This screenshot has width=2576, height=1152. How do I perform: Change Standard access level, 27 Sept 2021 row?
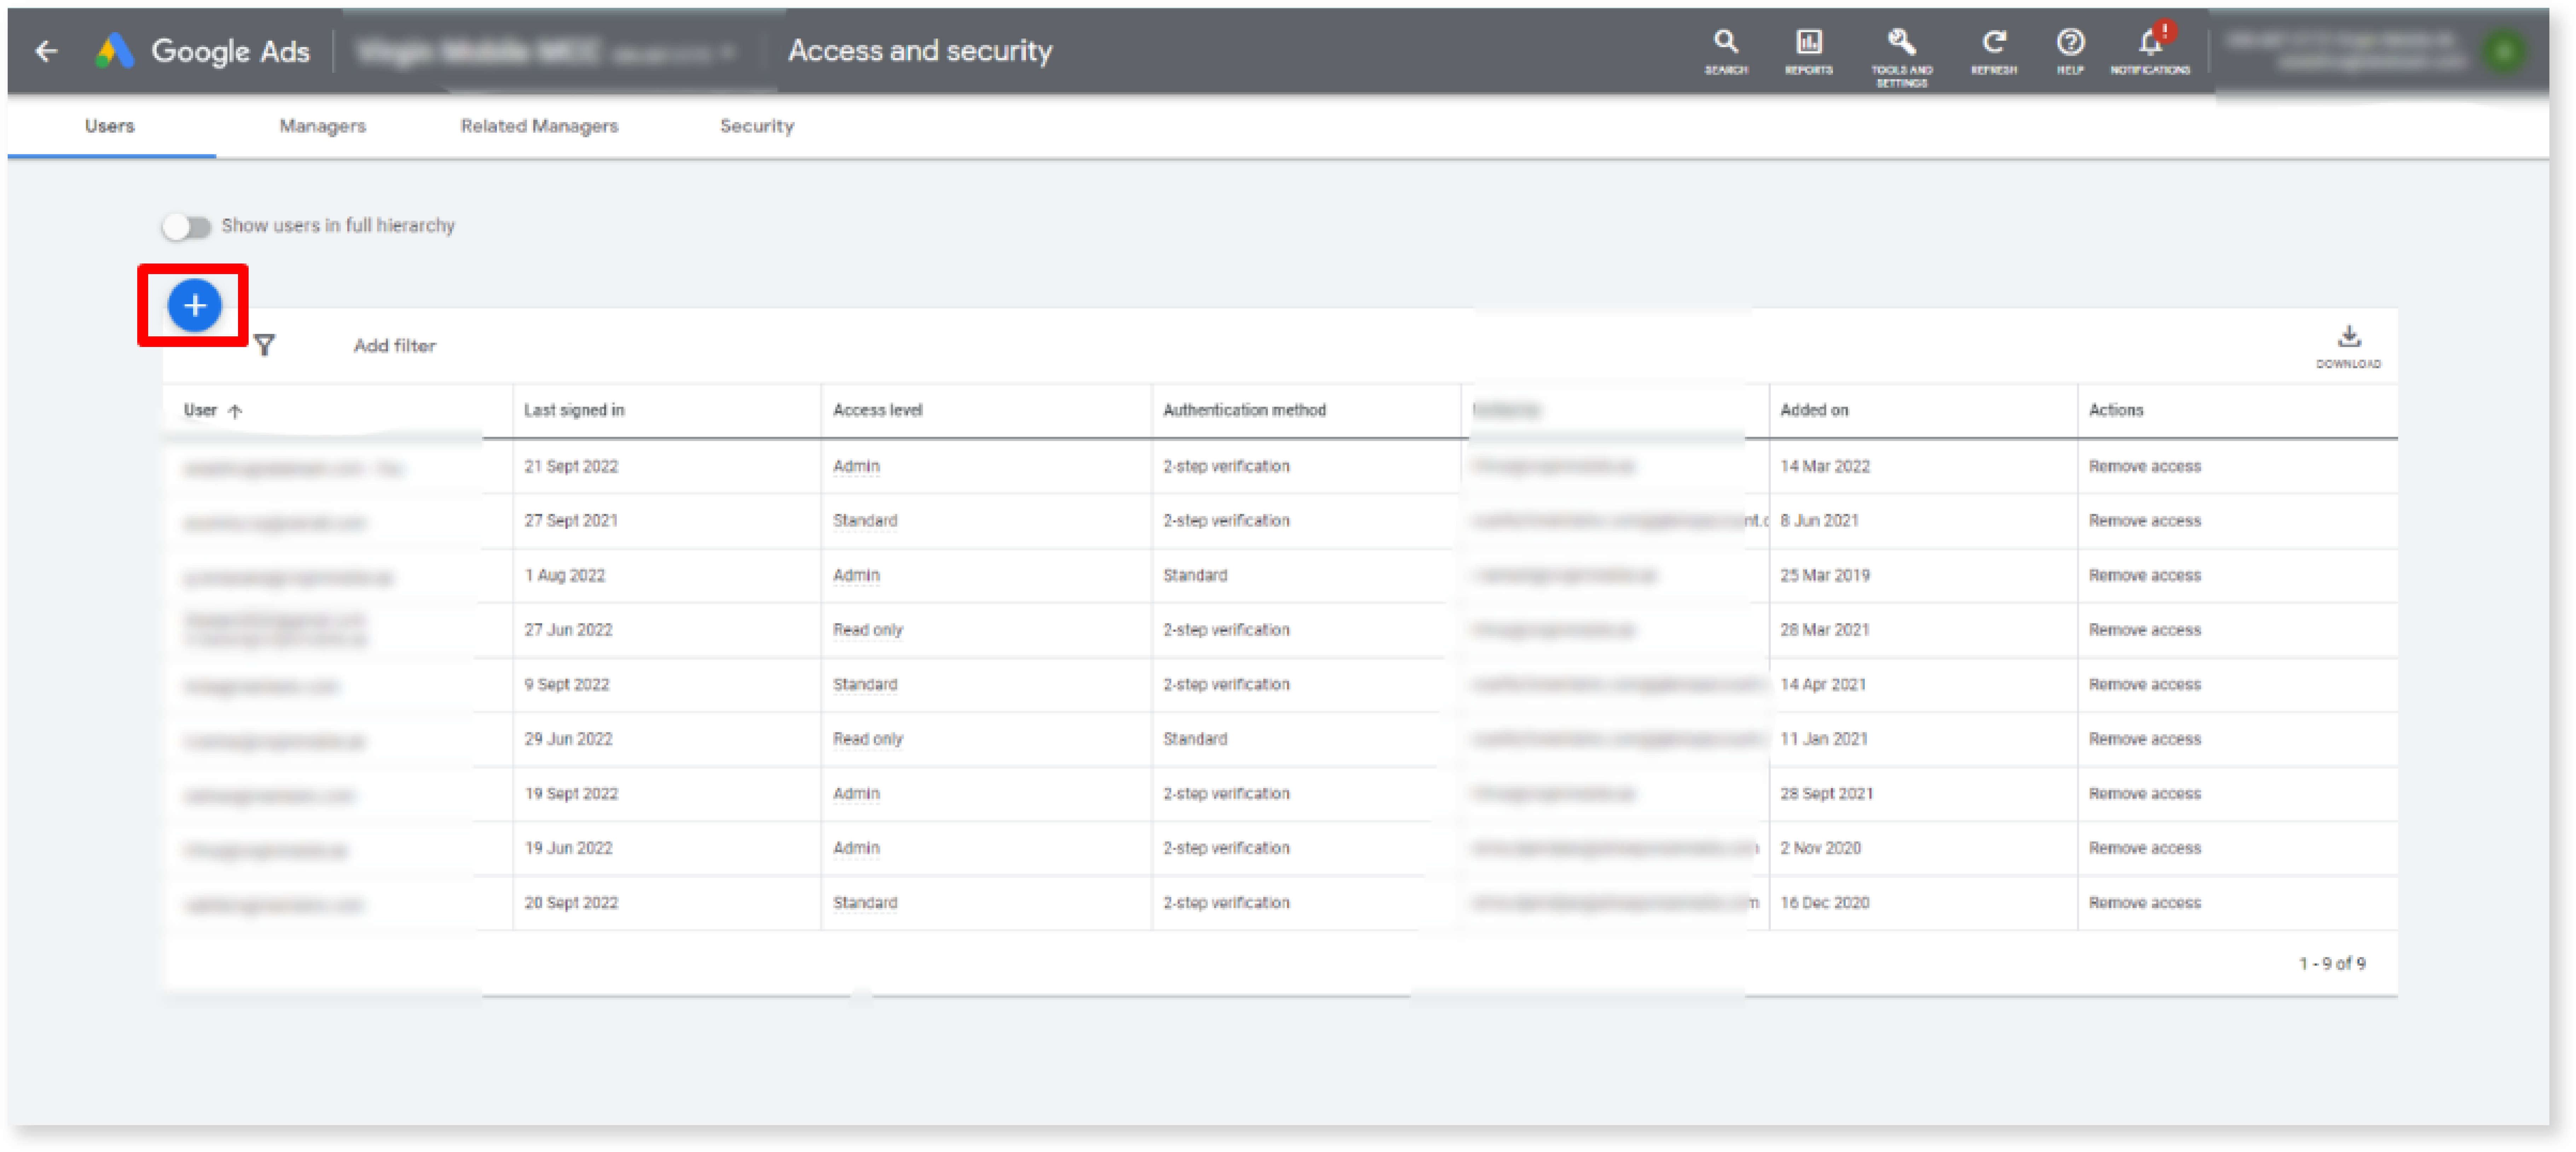pos(865,521)
